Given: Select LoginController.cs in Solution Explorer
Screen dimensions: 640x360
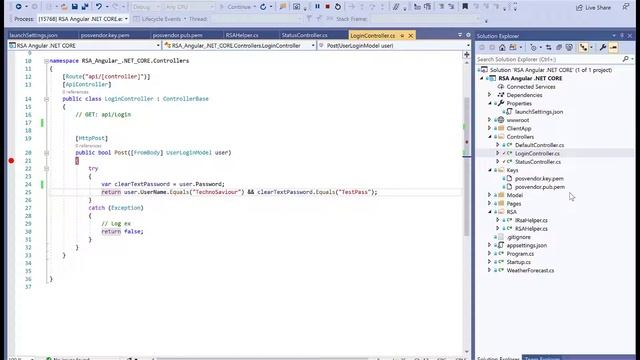Looking at the screenshot, I should [537, 153].
